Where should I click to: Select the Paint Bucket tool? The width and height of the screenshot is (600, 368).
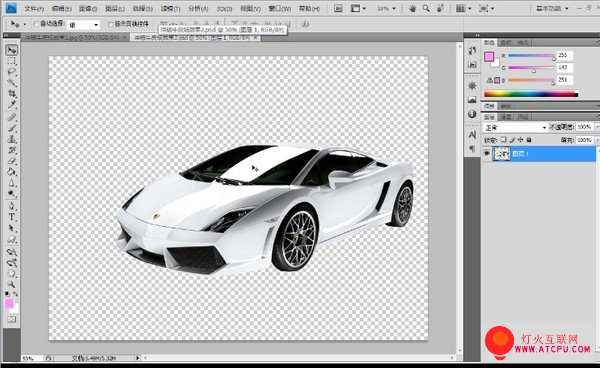pos(12,172)
